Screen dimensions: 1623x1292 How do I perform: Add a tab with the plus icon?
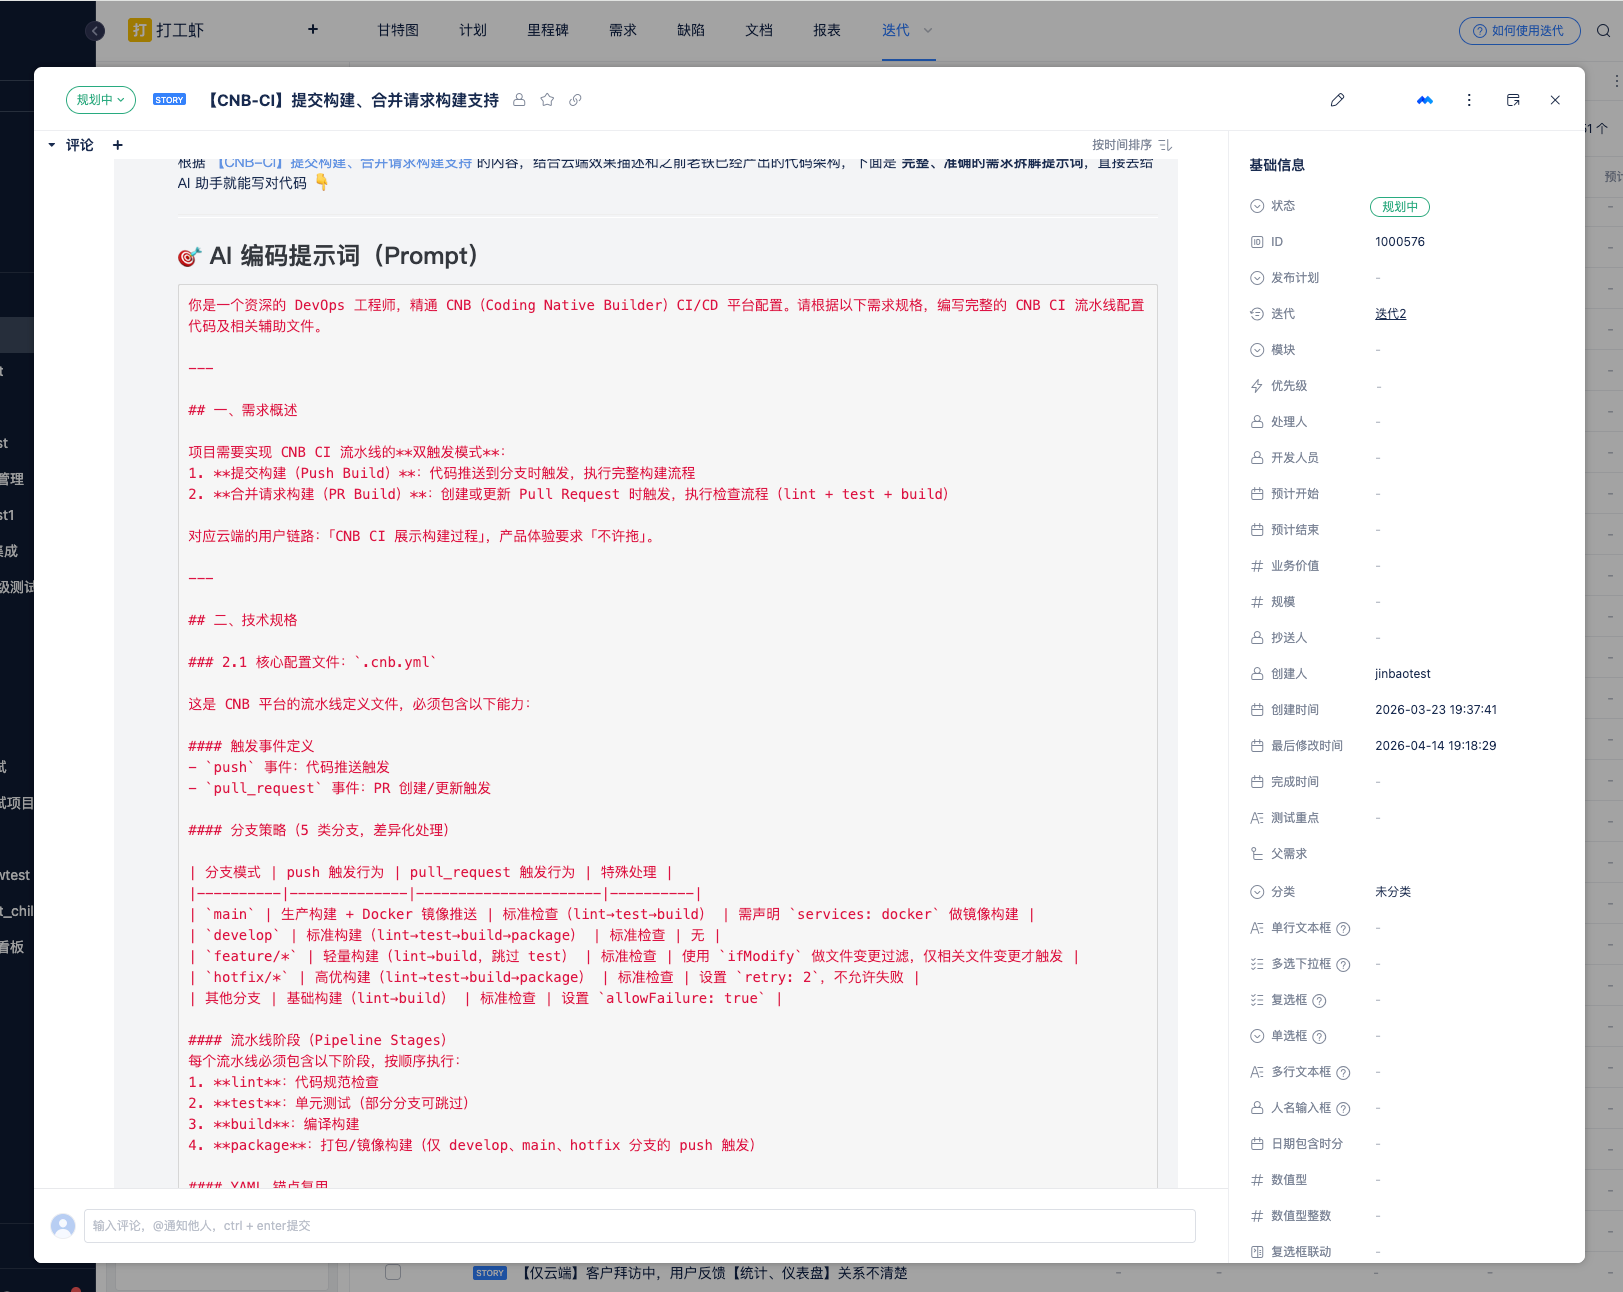point(313,30)
